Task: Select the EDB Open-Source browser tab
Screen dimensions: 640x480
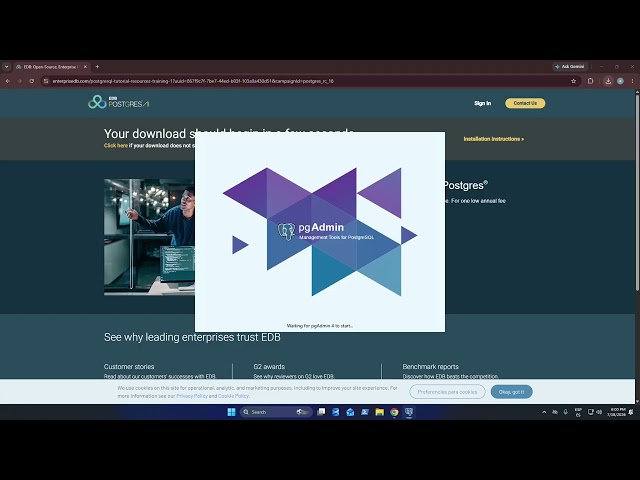Action: click(x=51, y=67)
